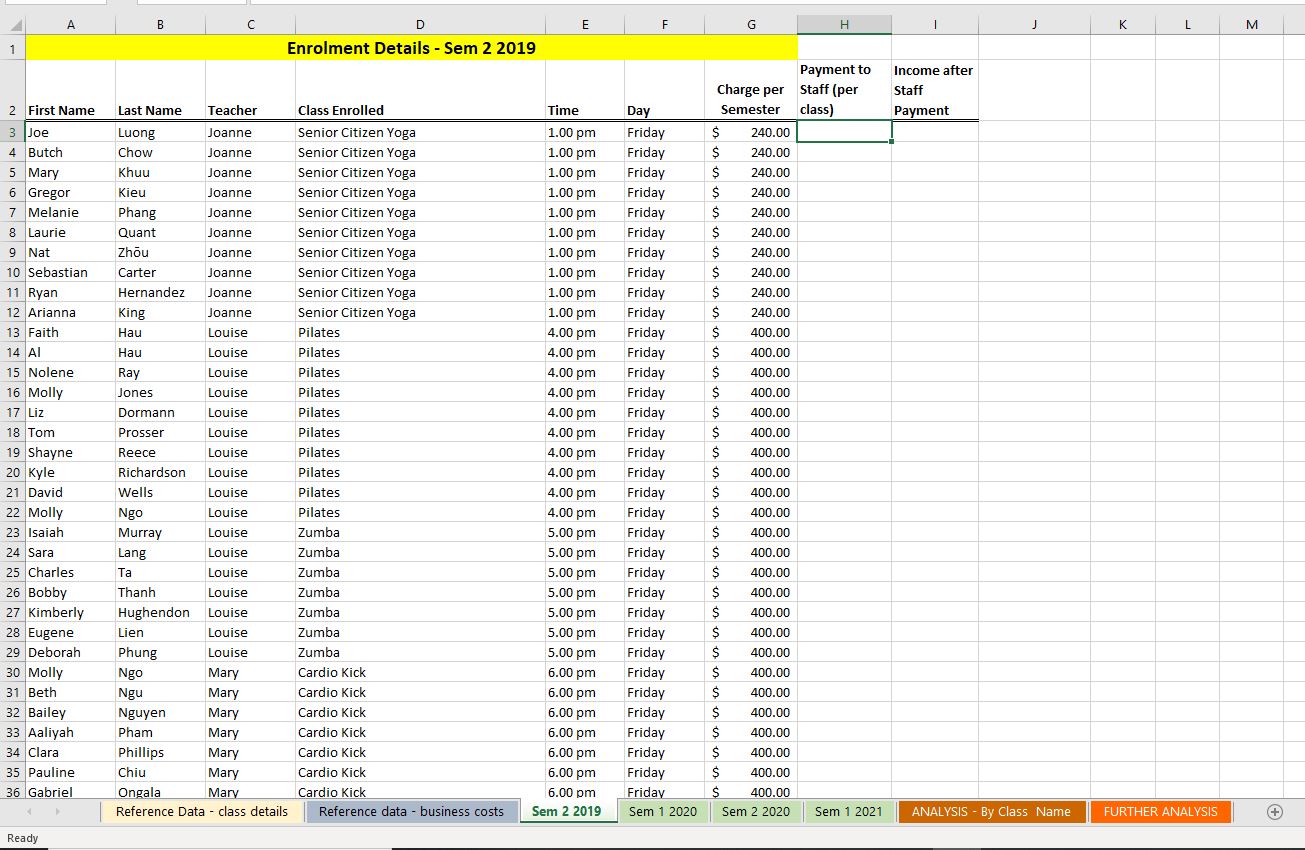1305x850 pixels.
Task: Select the last name cell Lang
Action: coord(160,552)
